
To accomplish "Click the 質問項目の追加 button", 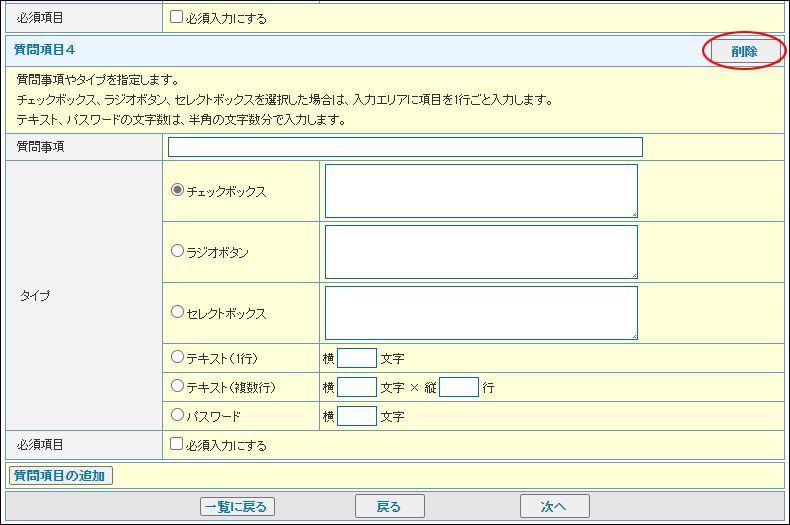I will click(x=61, y=475).
